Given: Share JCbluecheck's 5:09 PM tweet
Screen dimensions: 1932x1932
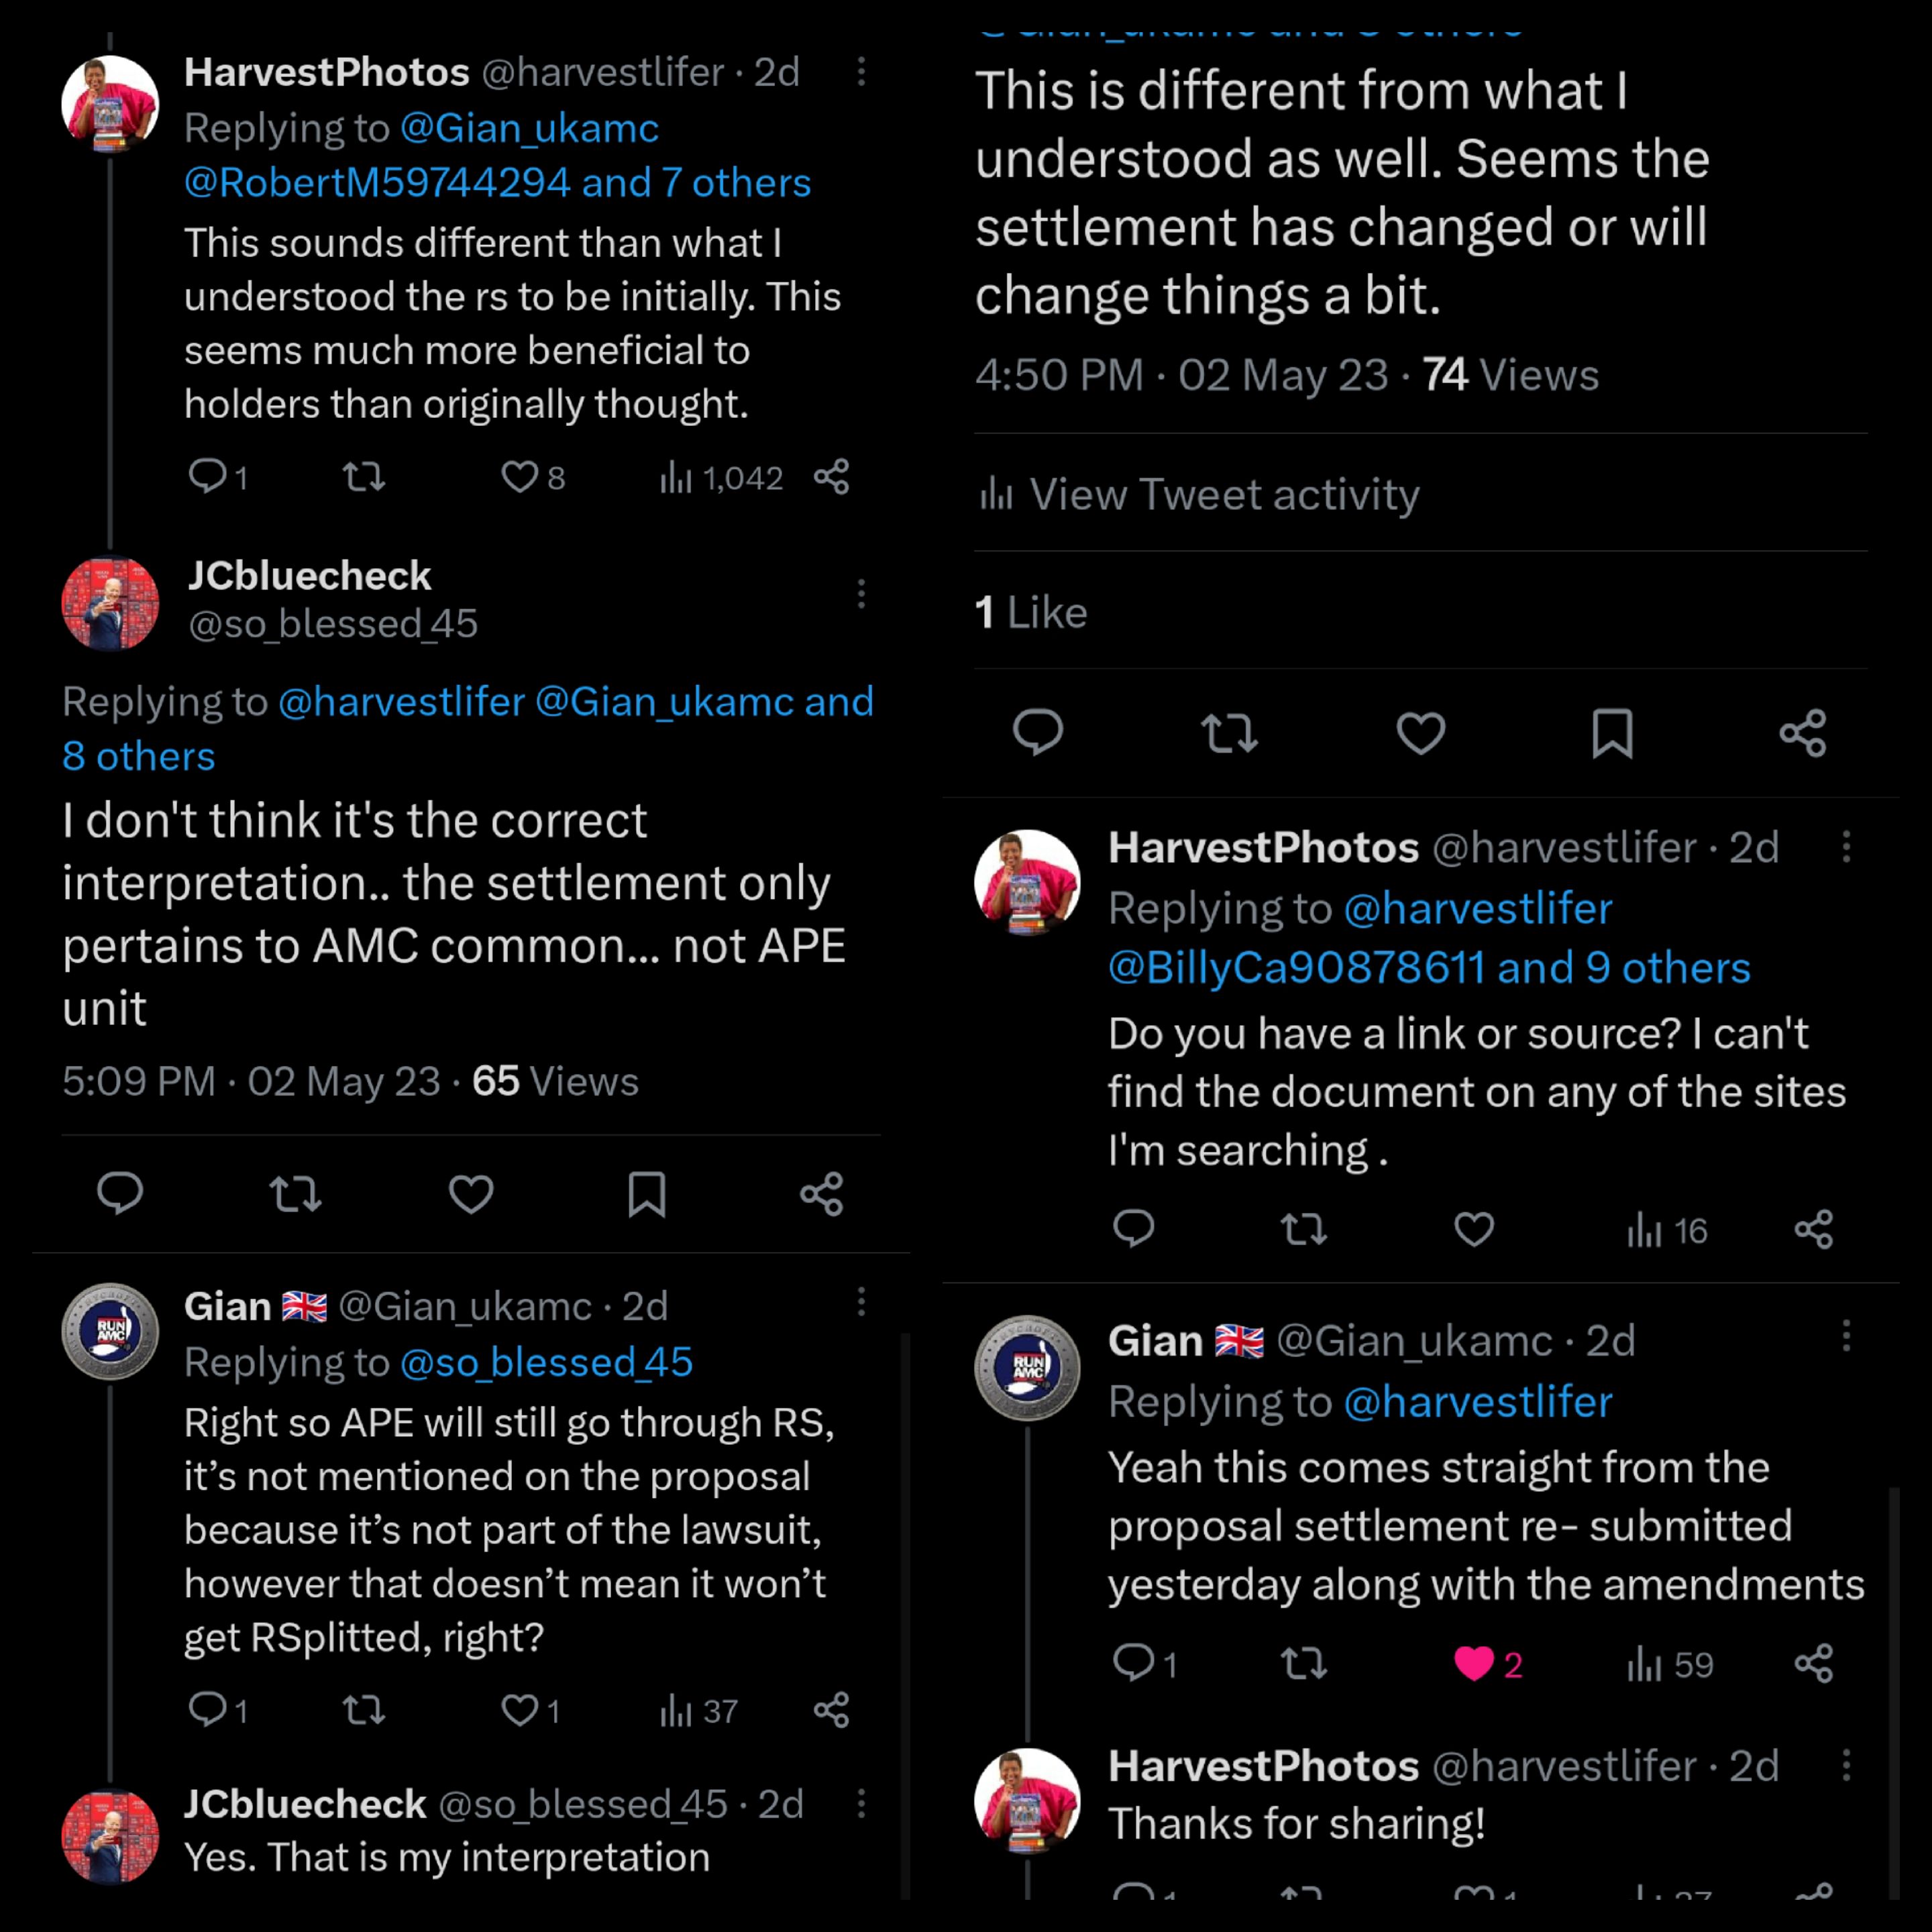Looking at the screenshot, I should pos(822,1194).
